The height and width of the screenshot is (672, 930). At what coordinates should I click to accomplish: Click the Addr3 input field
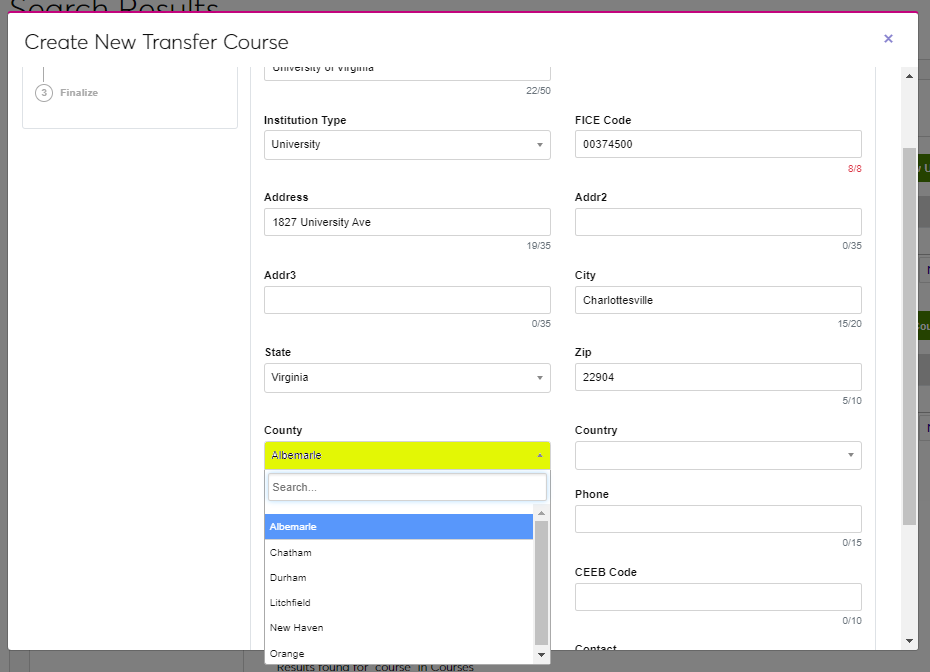click(x=407, y=300)
